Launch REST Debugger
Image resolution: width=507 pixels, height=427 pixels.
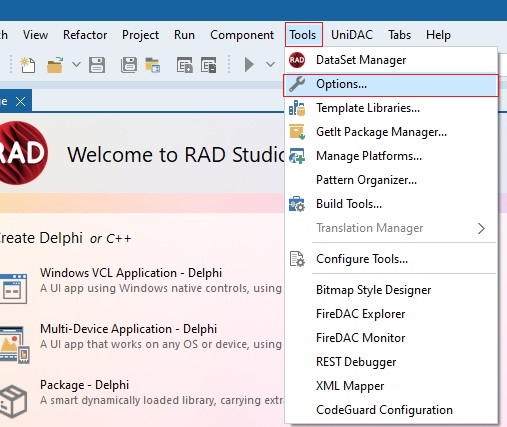[391, 362]
